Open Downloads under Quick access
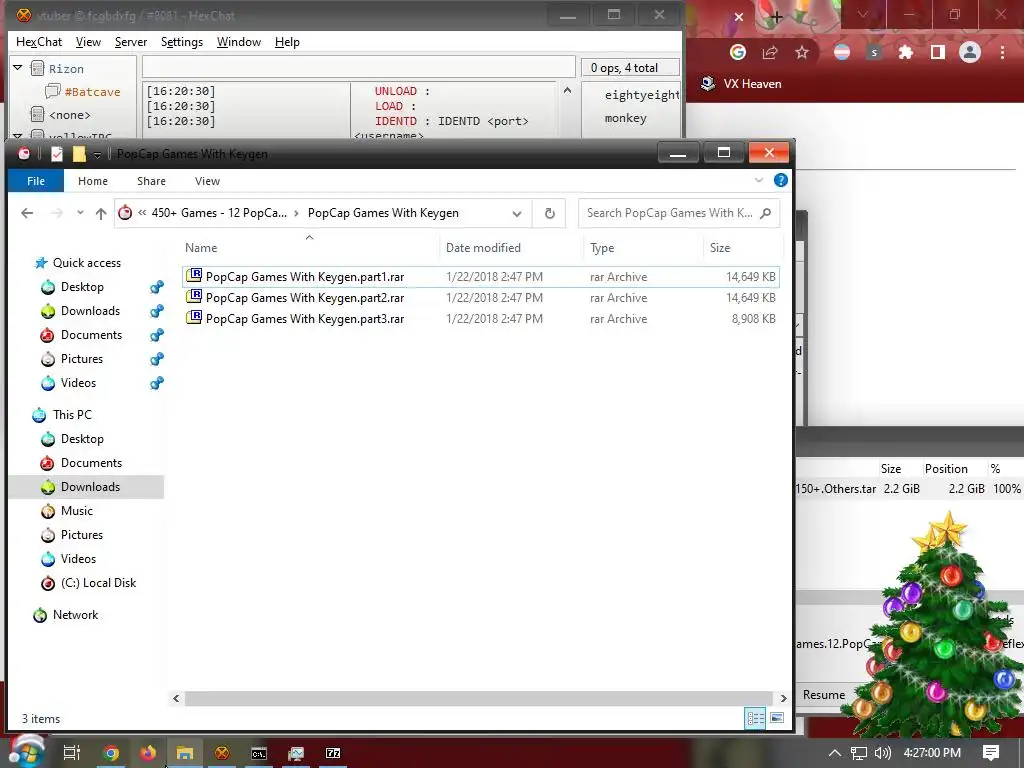 90,311
